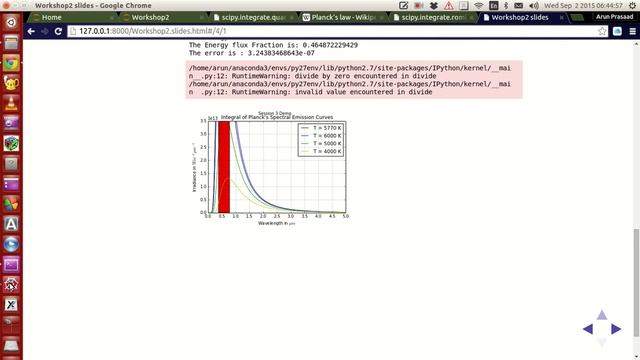Screen dimensions: 640x360
Task: Click the red shaded integration region in the plot
Action: (x=224, y=167)
